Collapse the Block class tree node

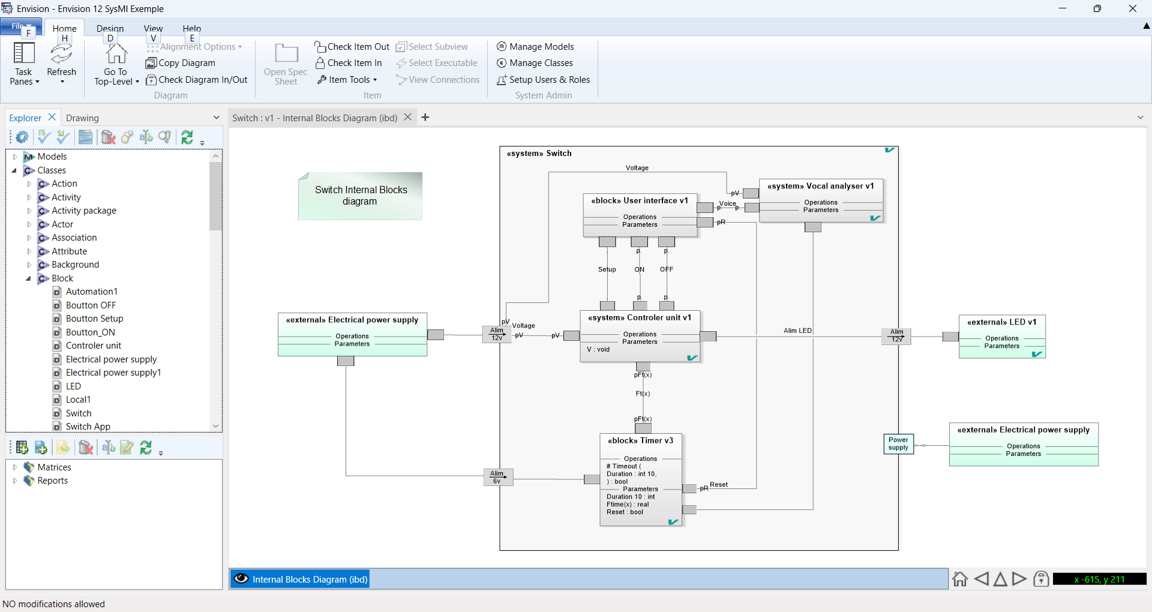[x=29, y=279]
